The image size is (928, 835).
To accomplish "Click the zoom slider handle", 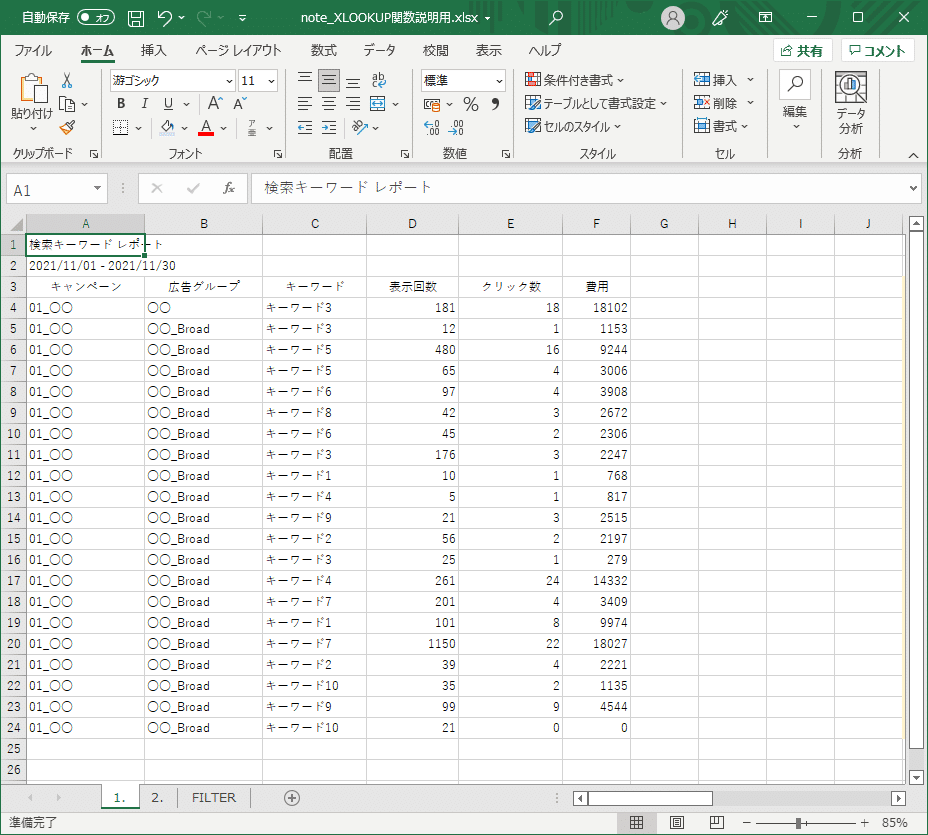I will (798, 823).
